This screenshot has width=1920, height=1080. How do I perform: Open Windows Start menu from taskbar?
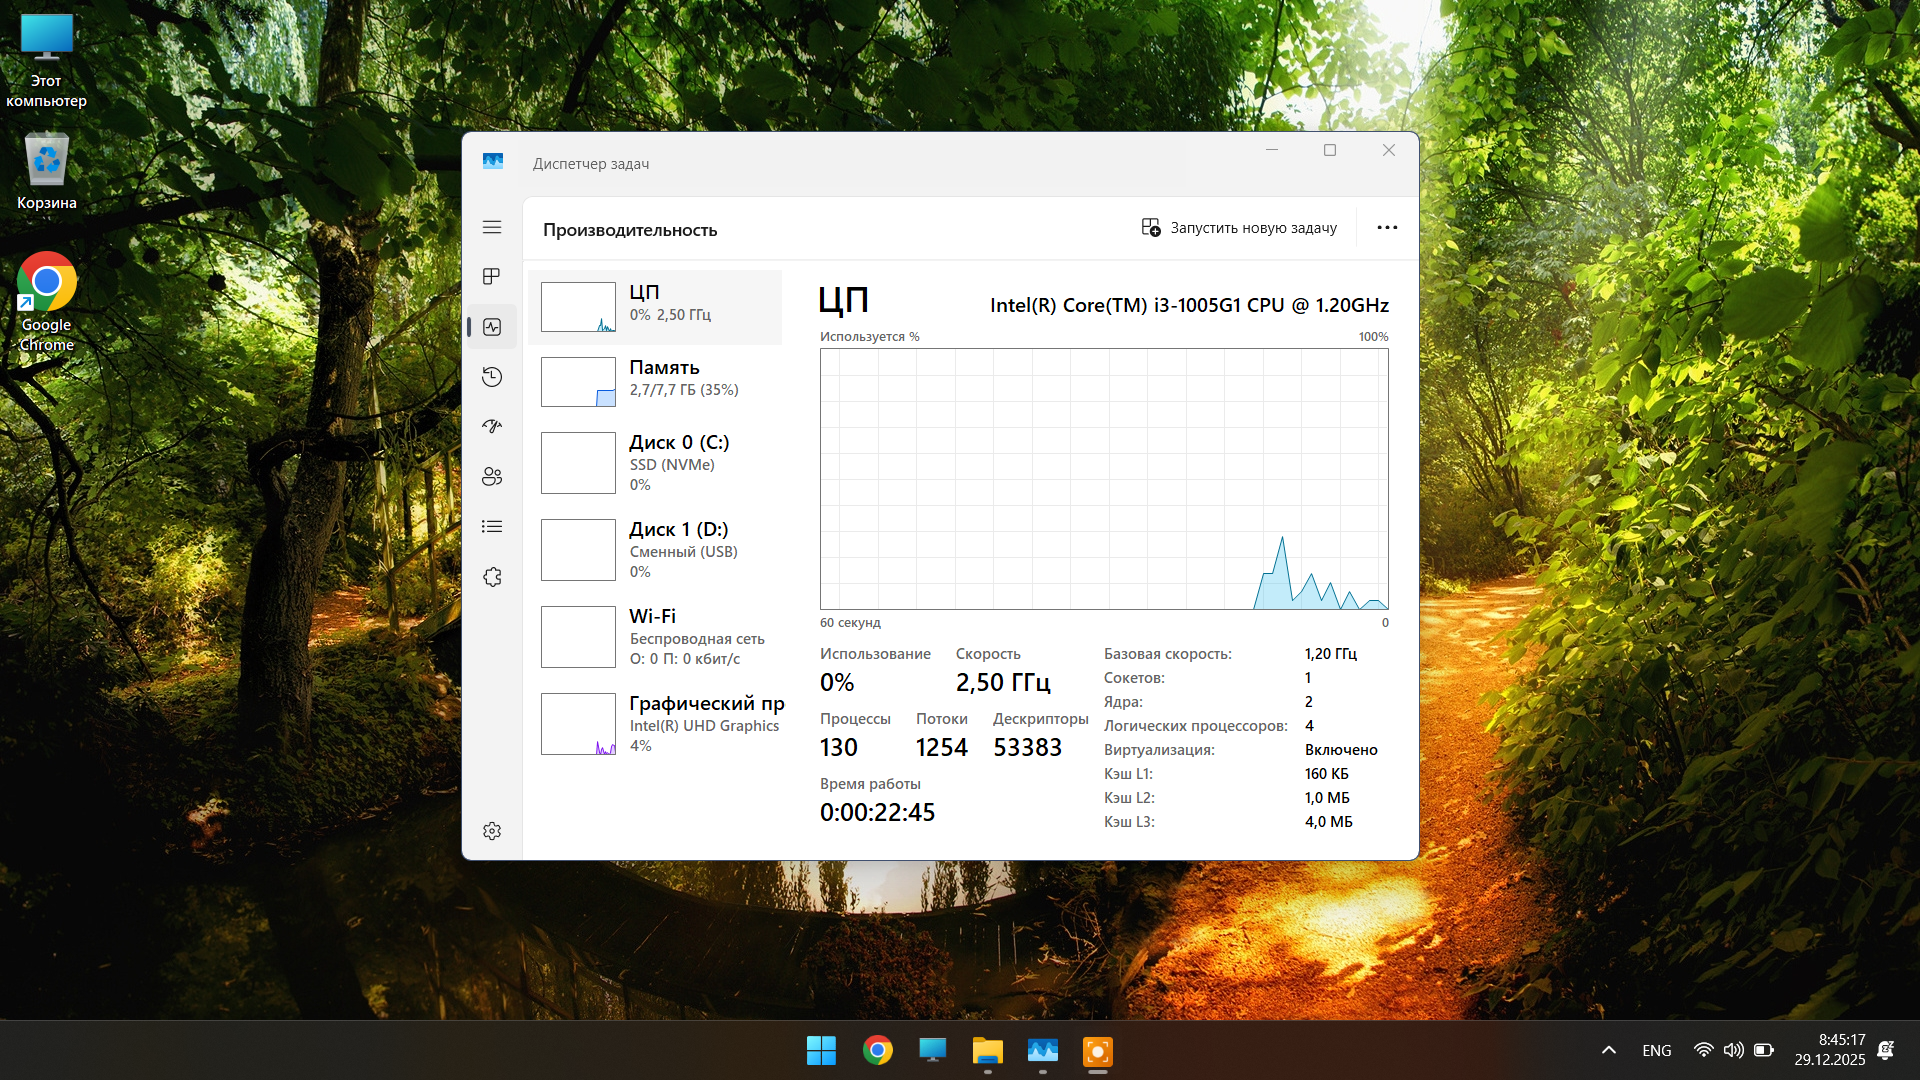(821, 1051)
